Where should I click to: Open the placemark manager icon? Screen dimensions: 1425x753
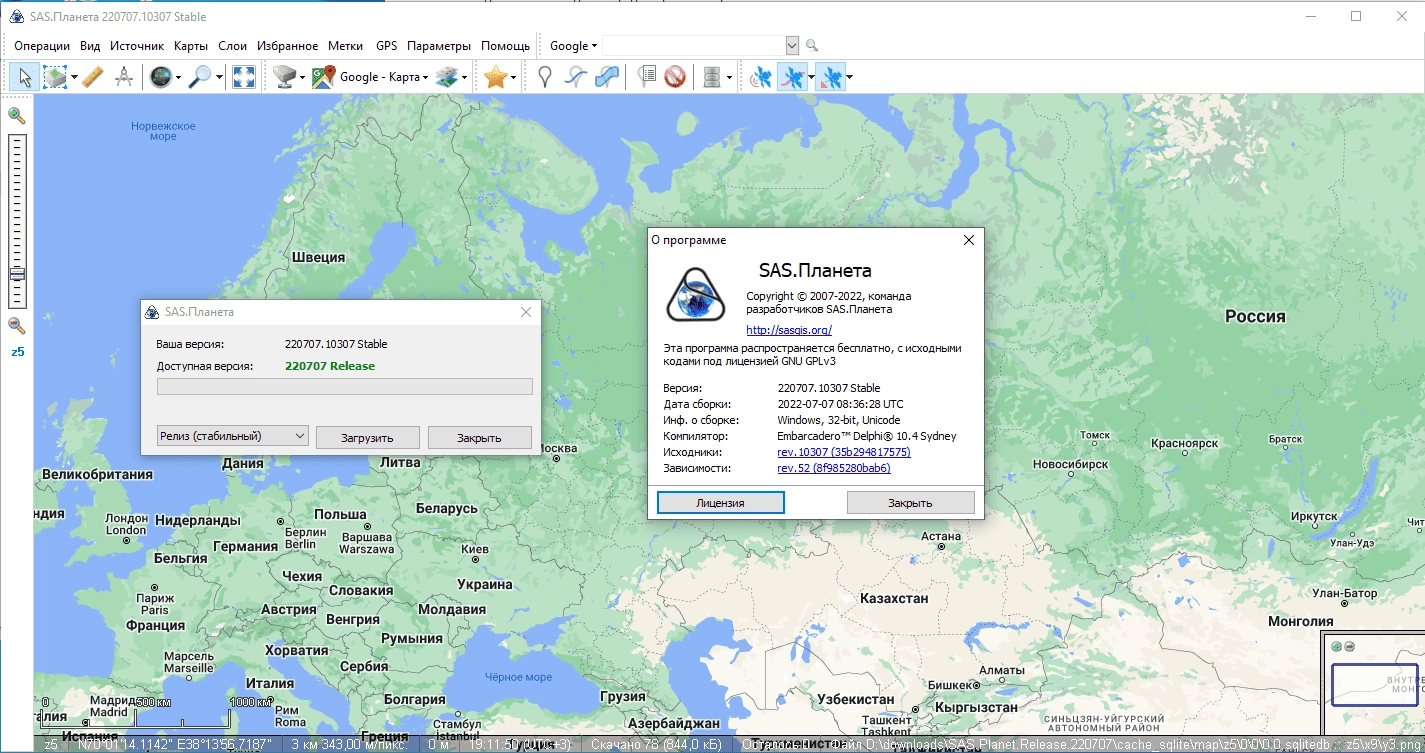(646, 77)
